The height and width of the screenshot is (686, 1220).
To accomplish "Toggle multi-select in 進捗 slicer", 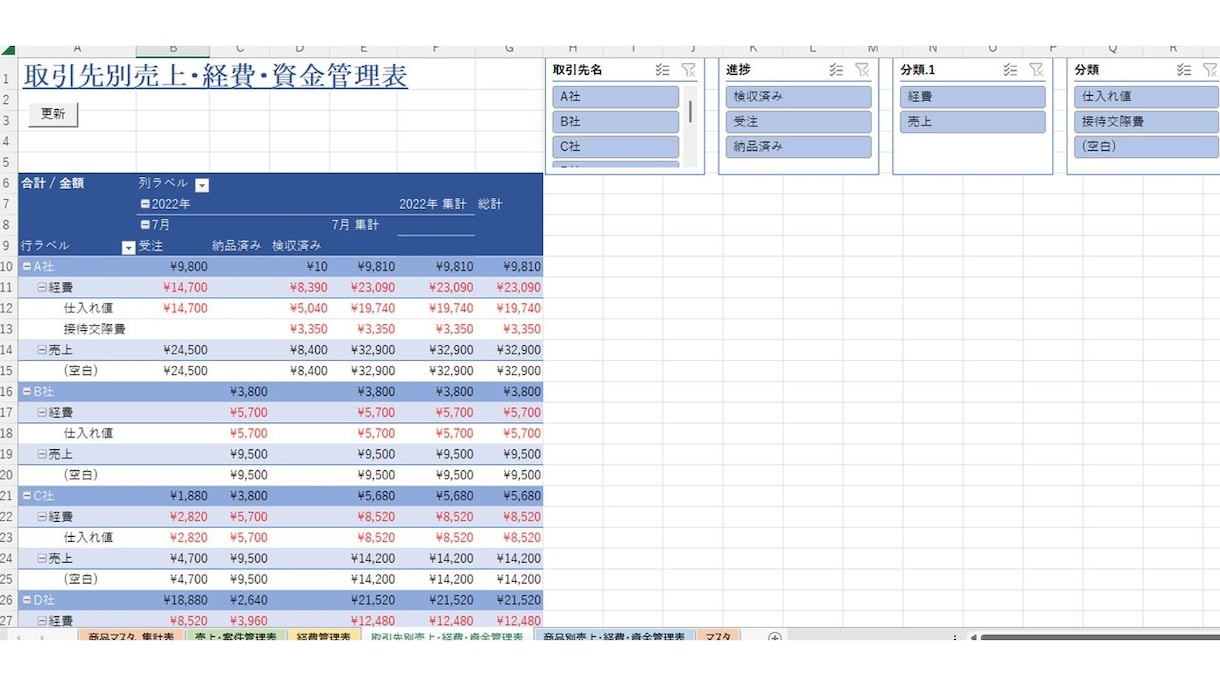I will pos(836,70).
